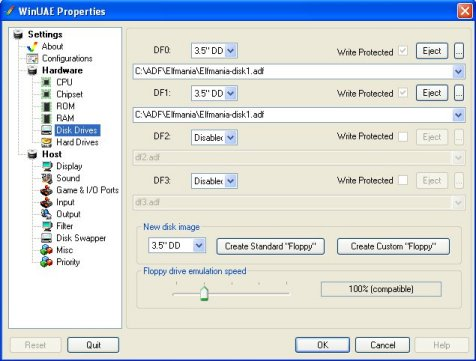
Task: Click the 100% (compatible) speed field
Action: pyautogui.click(x=381, y=289)
